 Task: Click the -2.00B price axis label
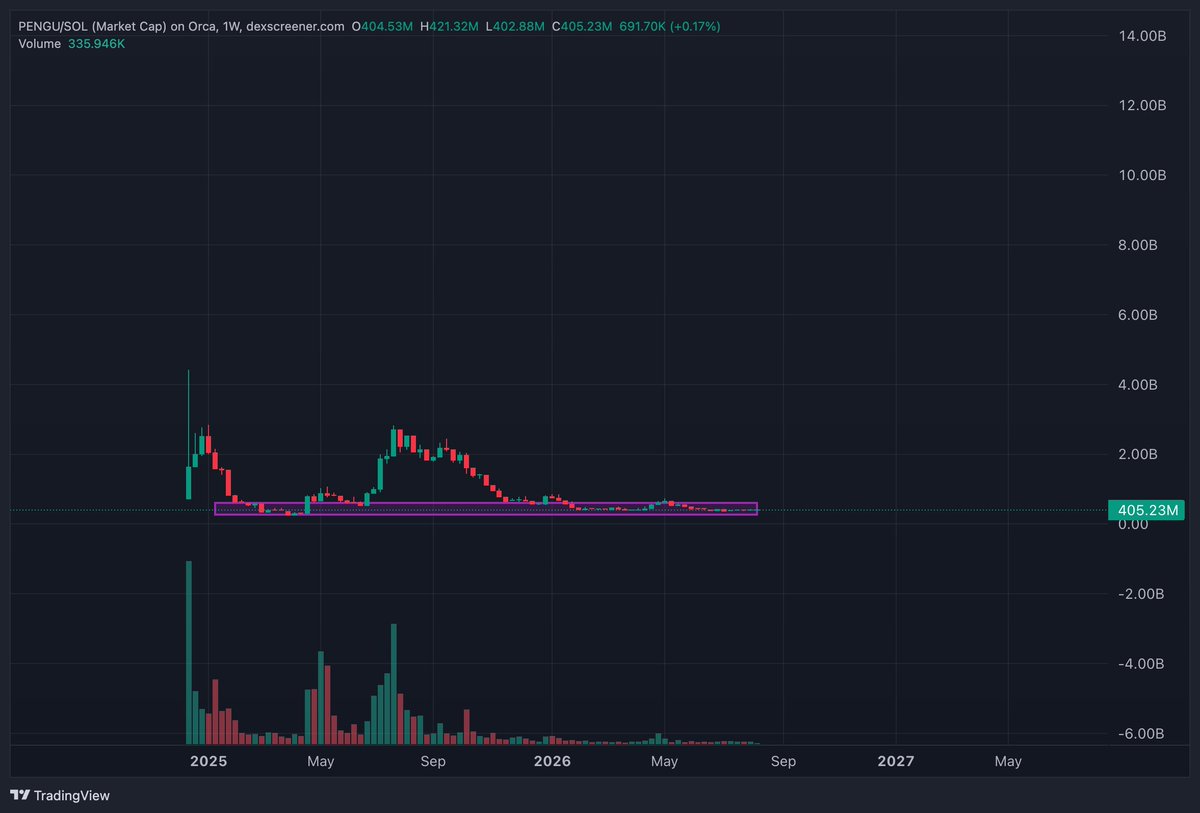[x=1141, y=594]
